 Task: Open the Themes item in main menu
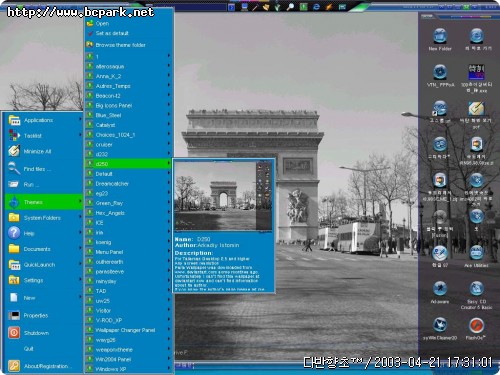point(44,202)
